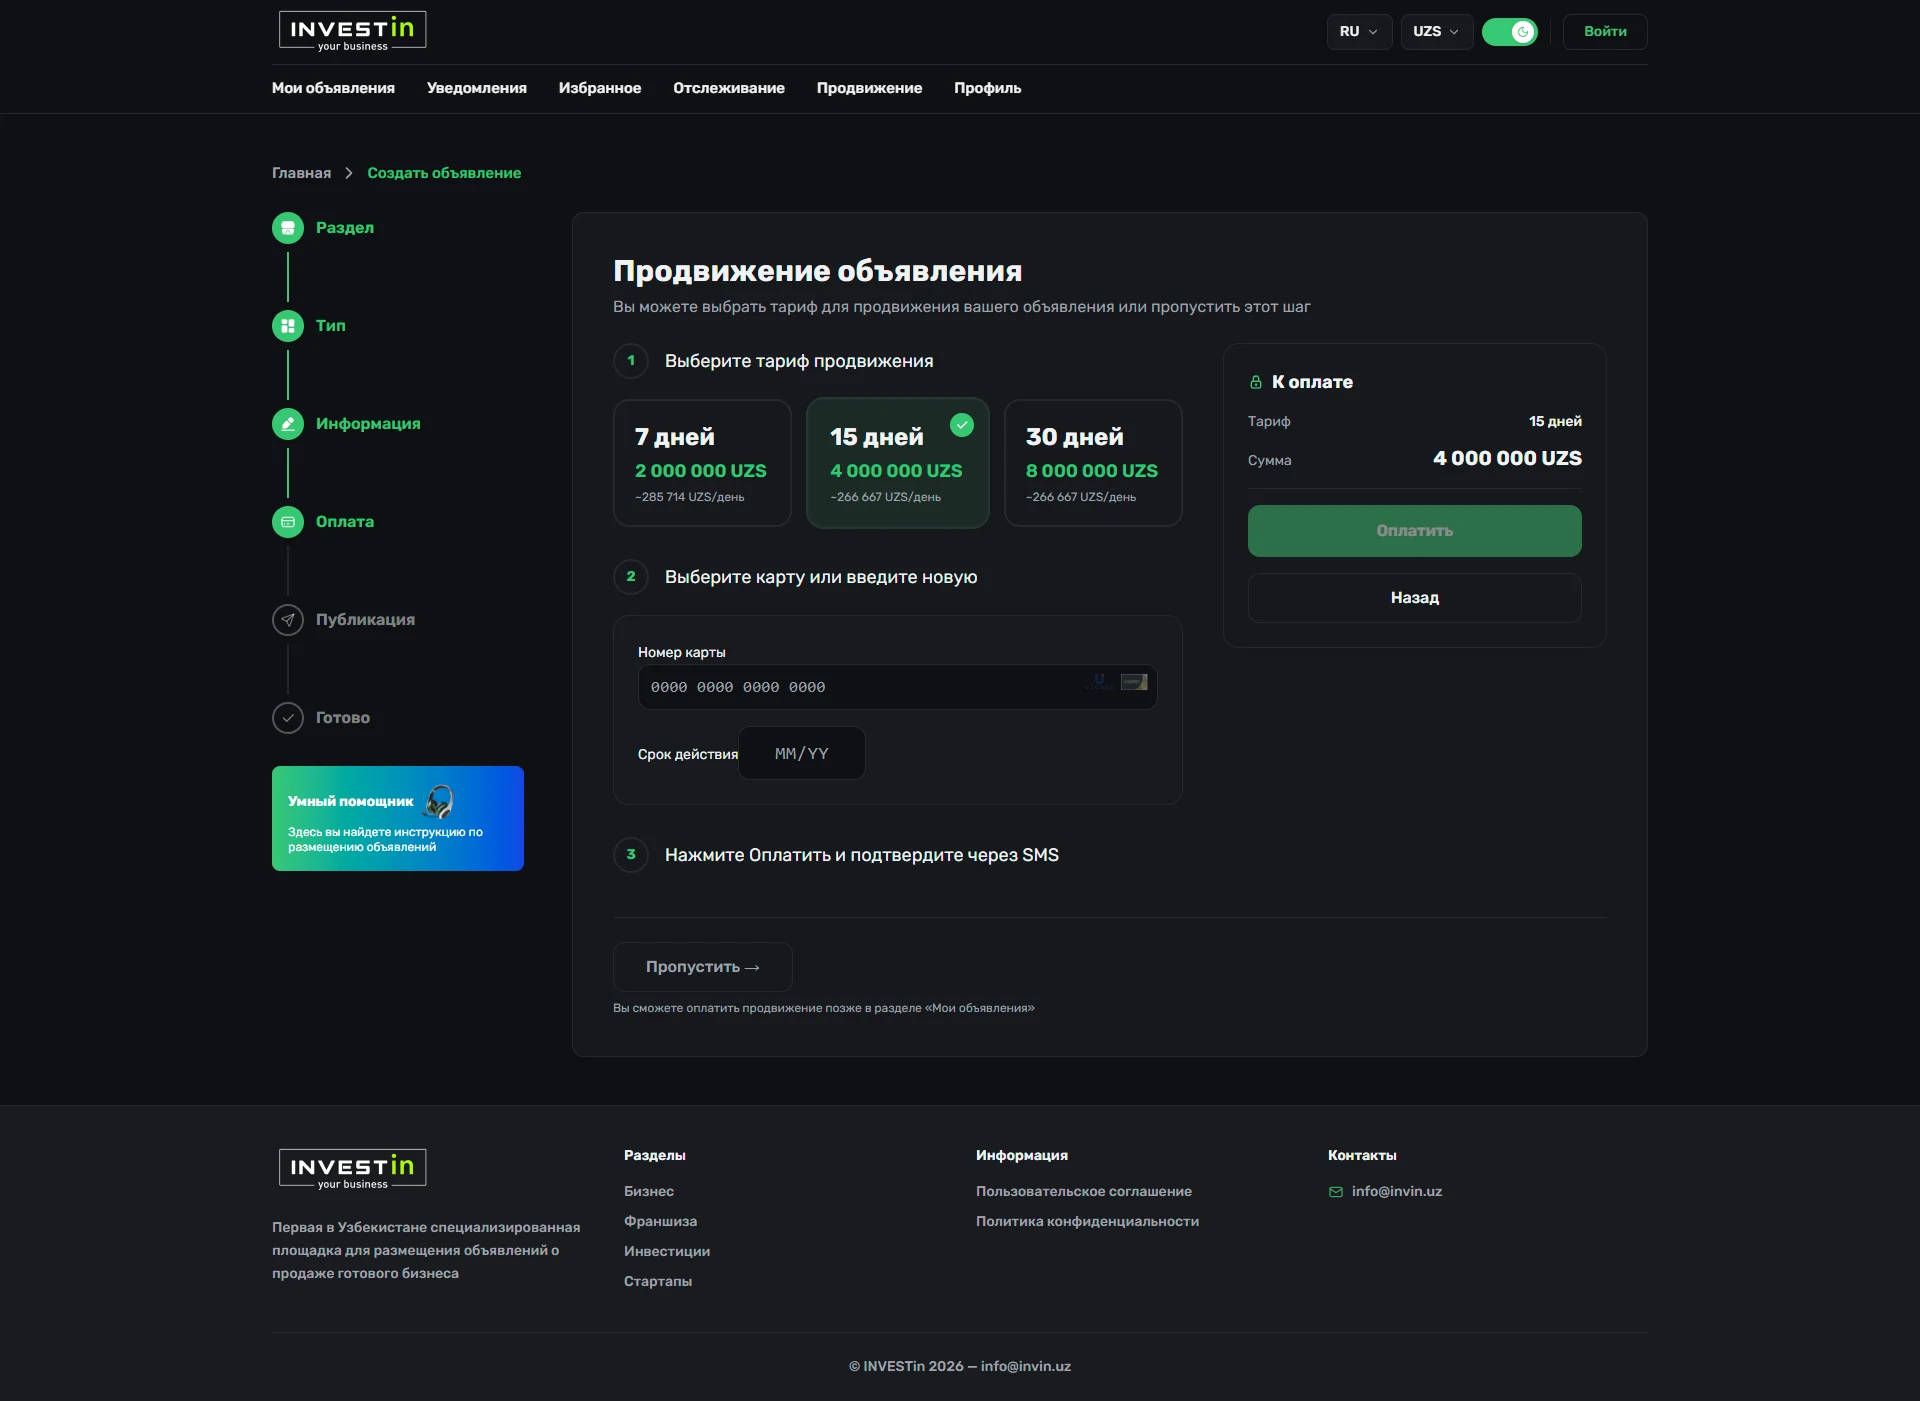Image resolution: width=1920 pixels, height=1401 pixels.
Task: Open the RU language dropdown
Action: point(1359,32)
